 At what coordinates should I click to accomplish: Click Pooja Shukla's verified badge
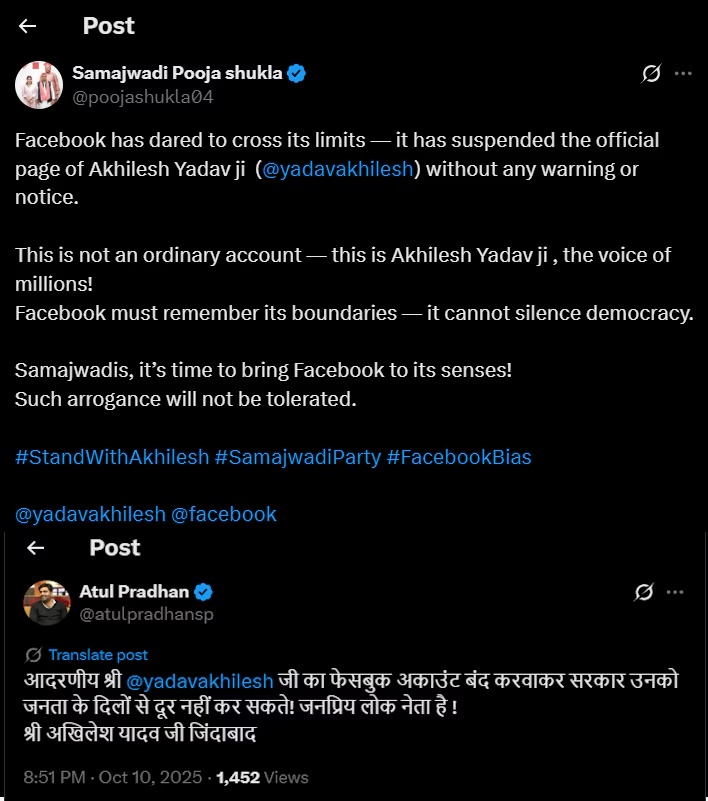(x=297, y=73)
